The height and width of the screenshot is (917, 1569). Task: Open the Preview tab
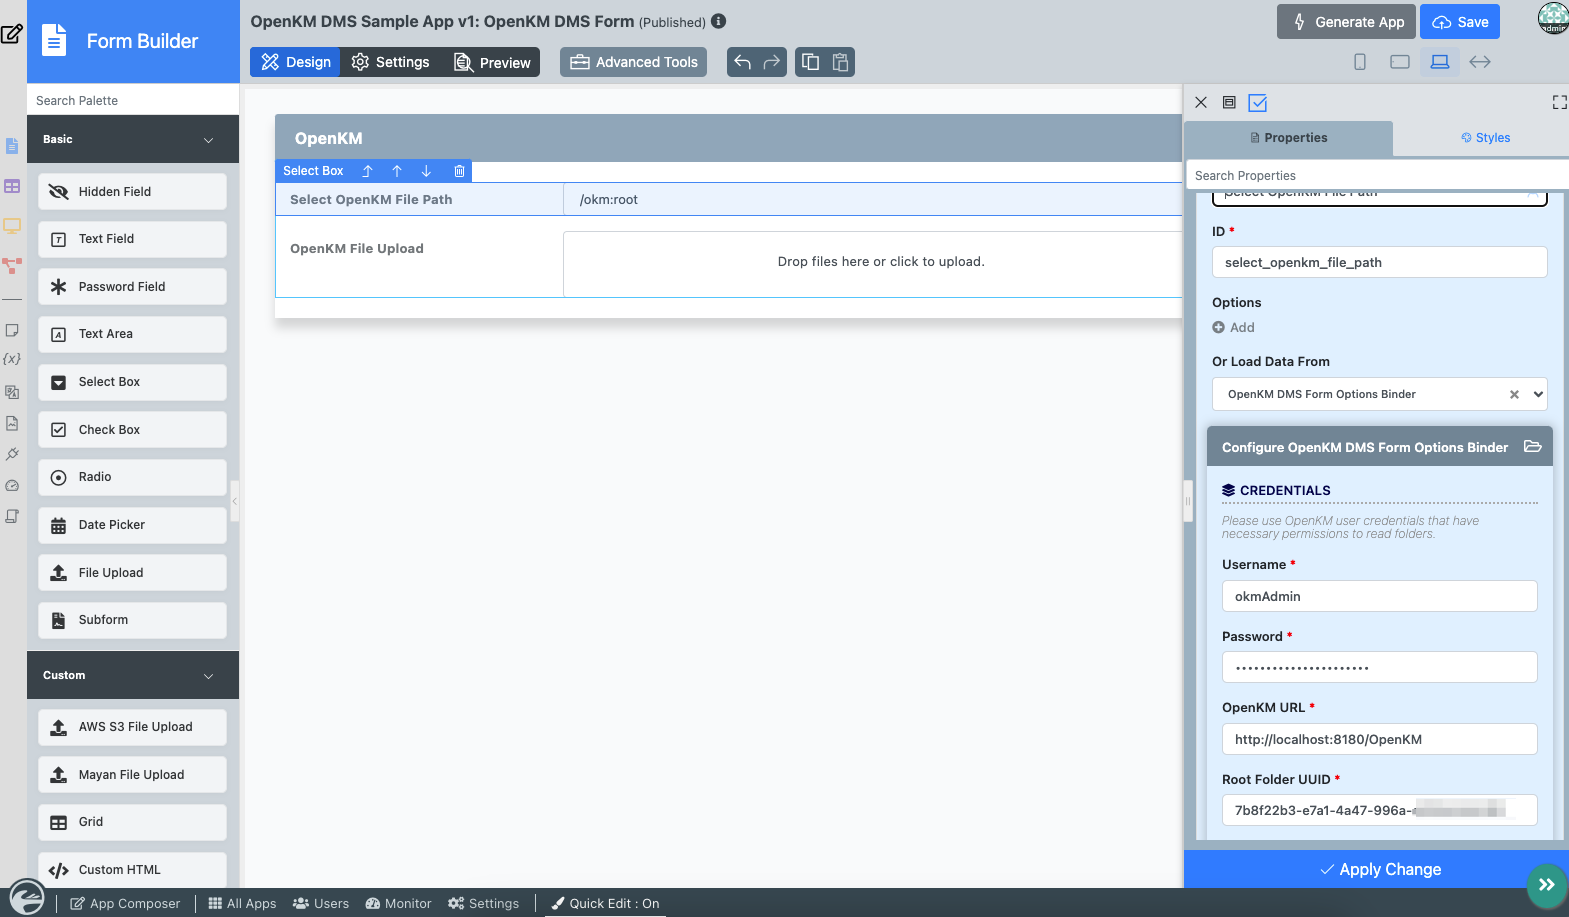tap(492, 62)
